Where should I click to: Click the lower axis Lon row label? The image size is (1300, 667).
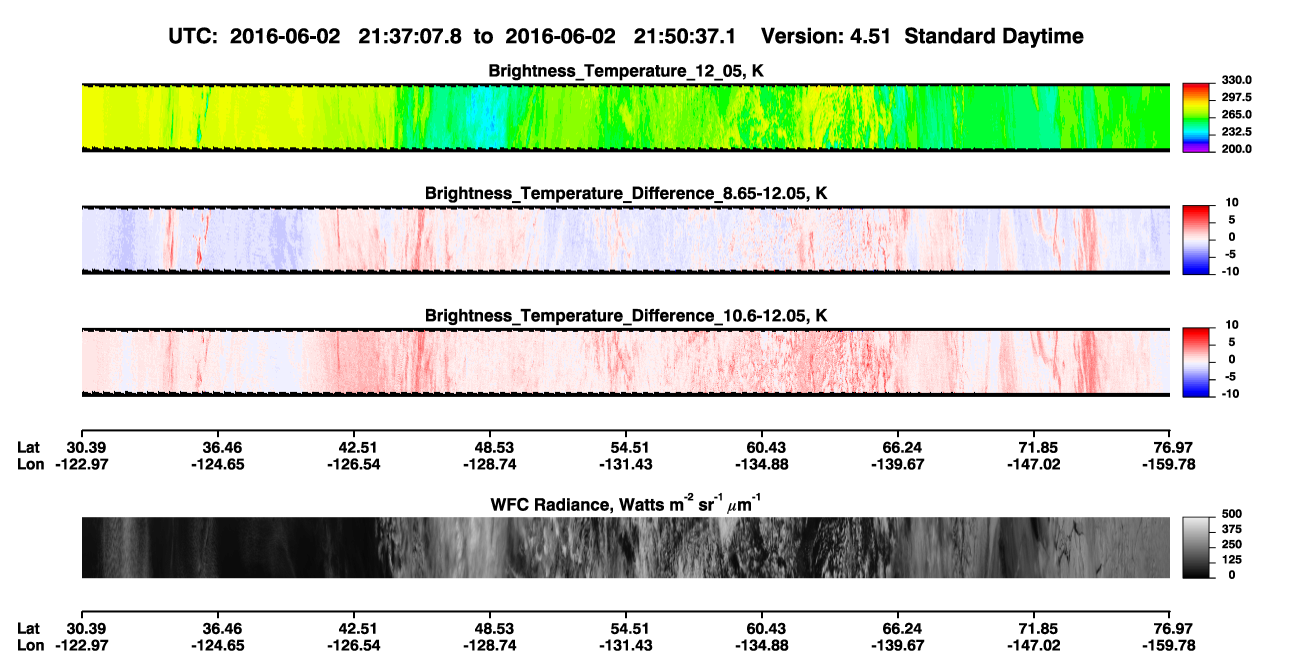(31, 645)
